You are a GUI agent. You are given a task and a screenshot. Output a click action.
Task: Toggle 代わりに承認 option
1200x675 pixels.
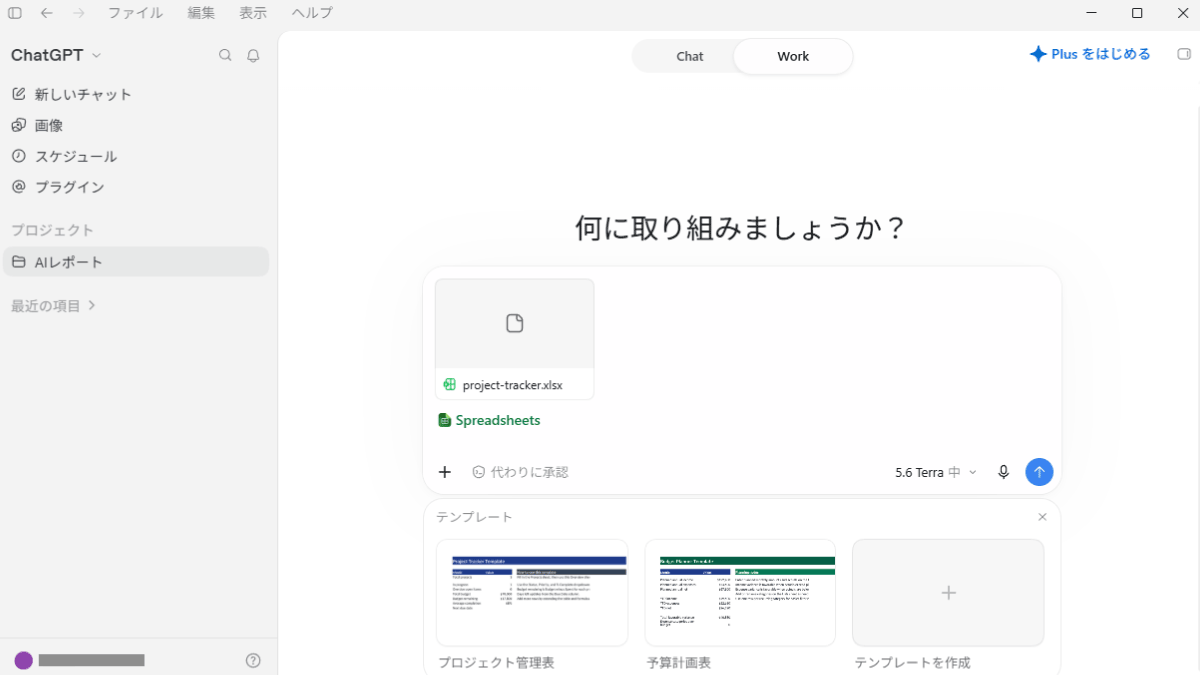(520, 472)
